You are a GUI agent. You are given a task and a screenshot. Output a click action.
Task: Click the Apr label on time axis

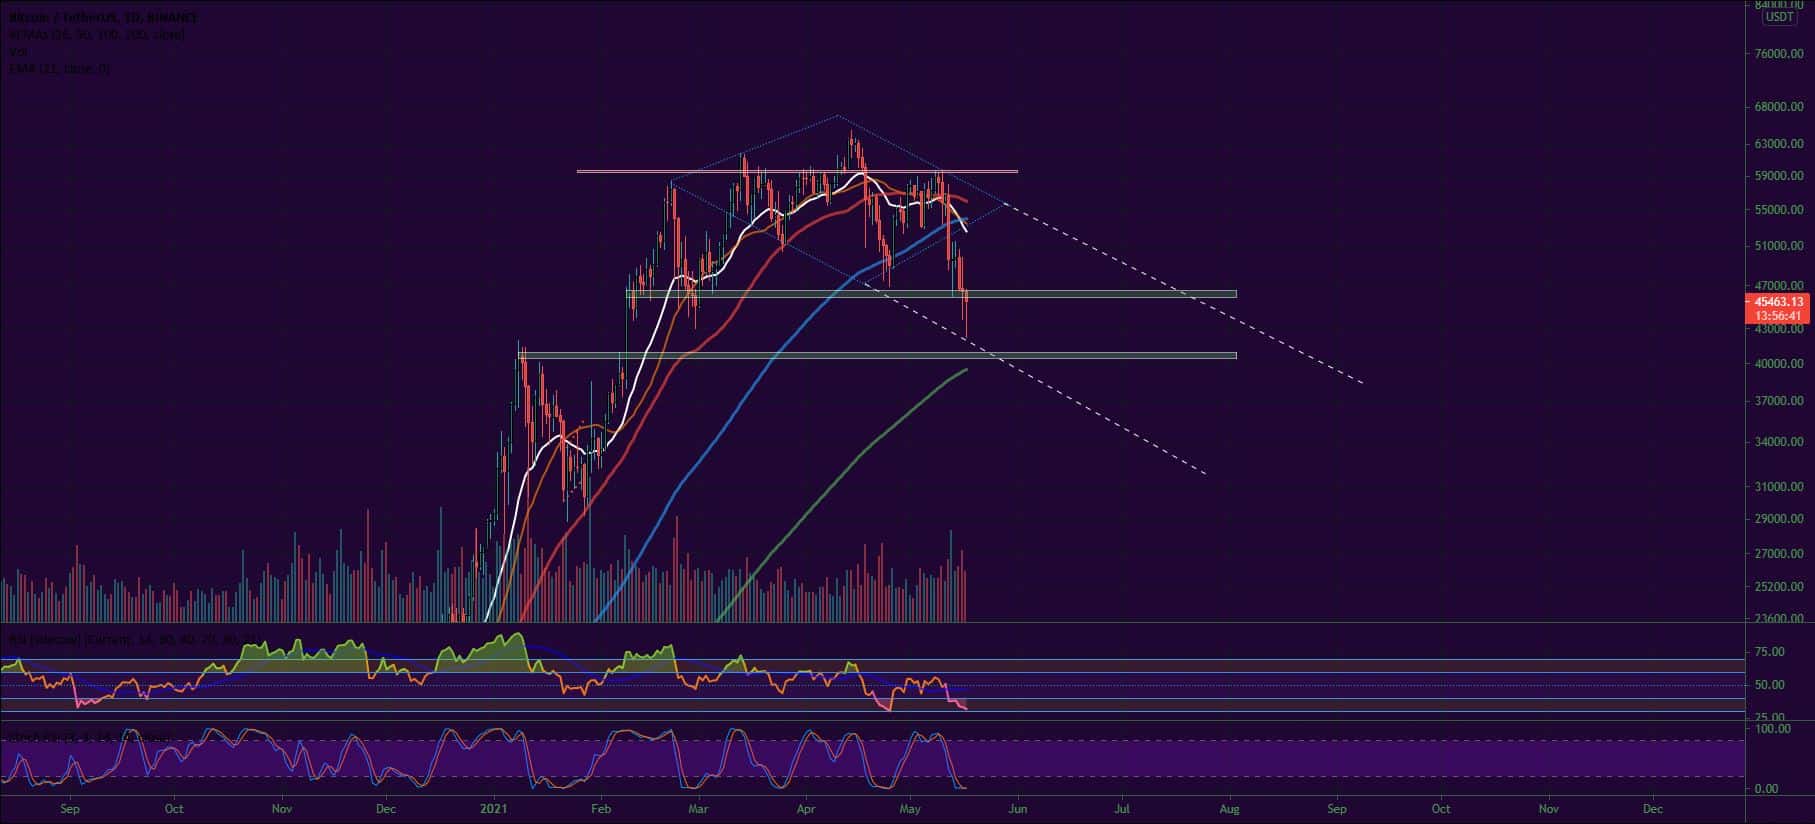coord(806,809)
